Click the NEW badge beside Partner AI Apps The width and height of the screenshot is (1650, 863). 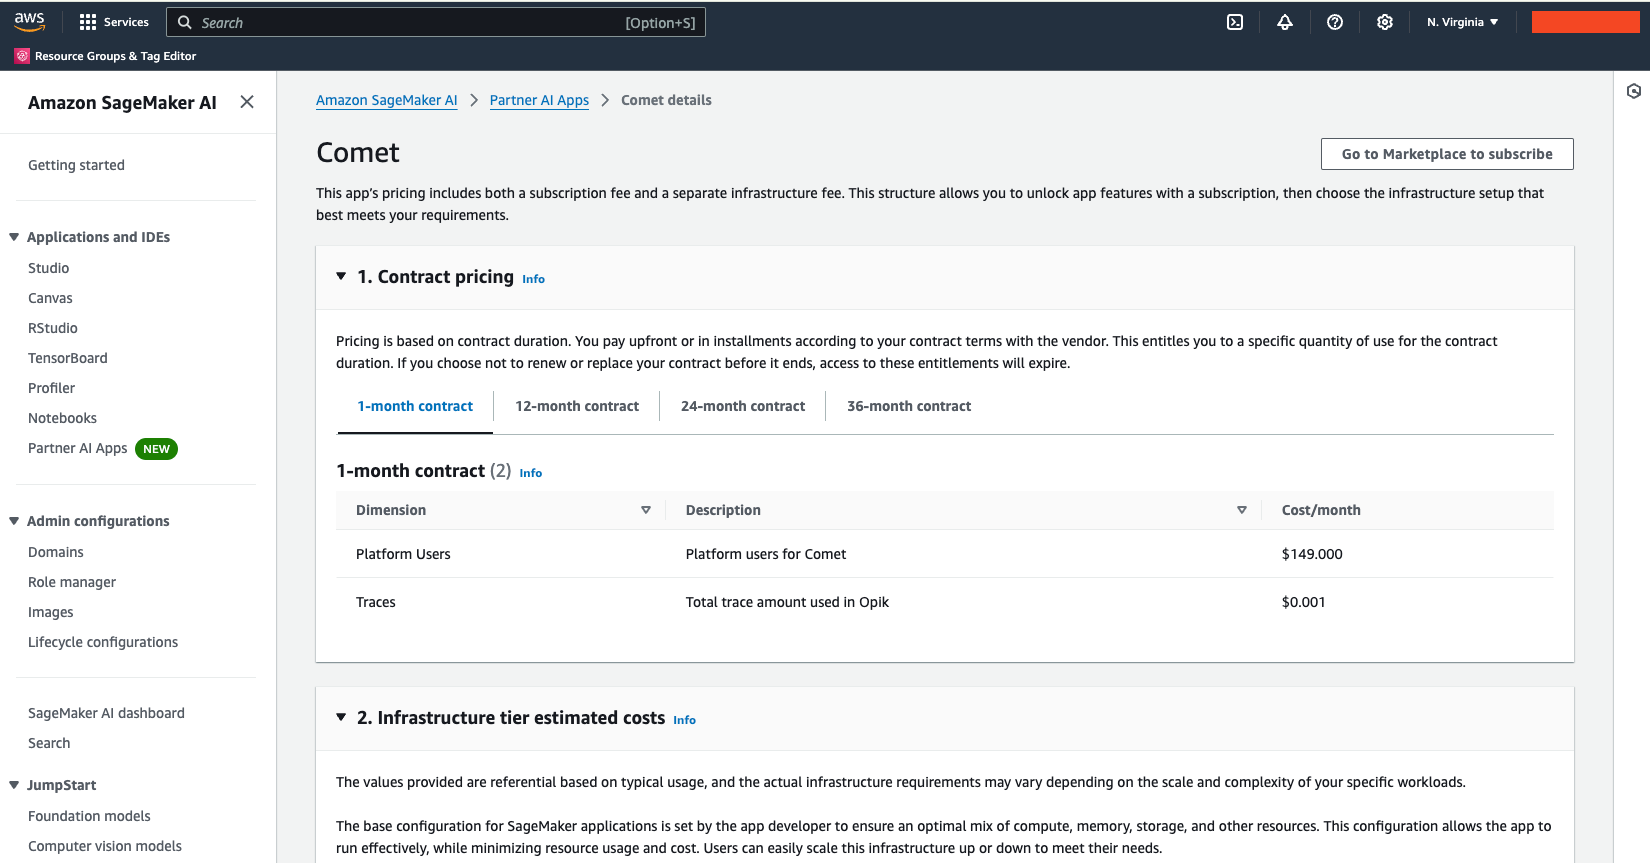point(156,449)
